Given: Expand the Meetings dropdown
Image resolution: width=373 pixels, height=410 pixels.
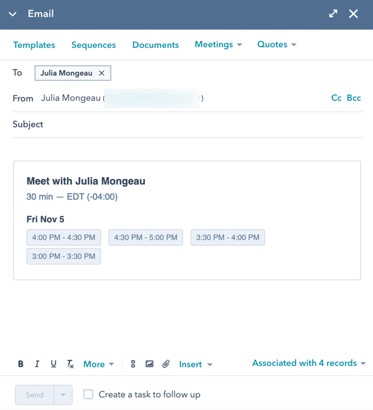Looking at the screenshot, I should (x=218, y=44).
